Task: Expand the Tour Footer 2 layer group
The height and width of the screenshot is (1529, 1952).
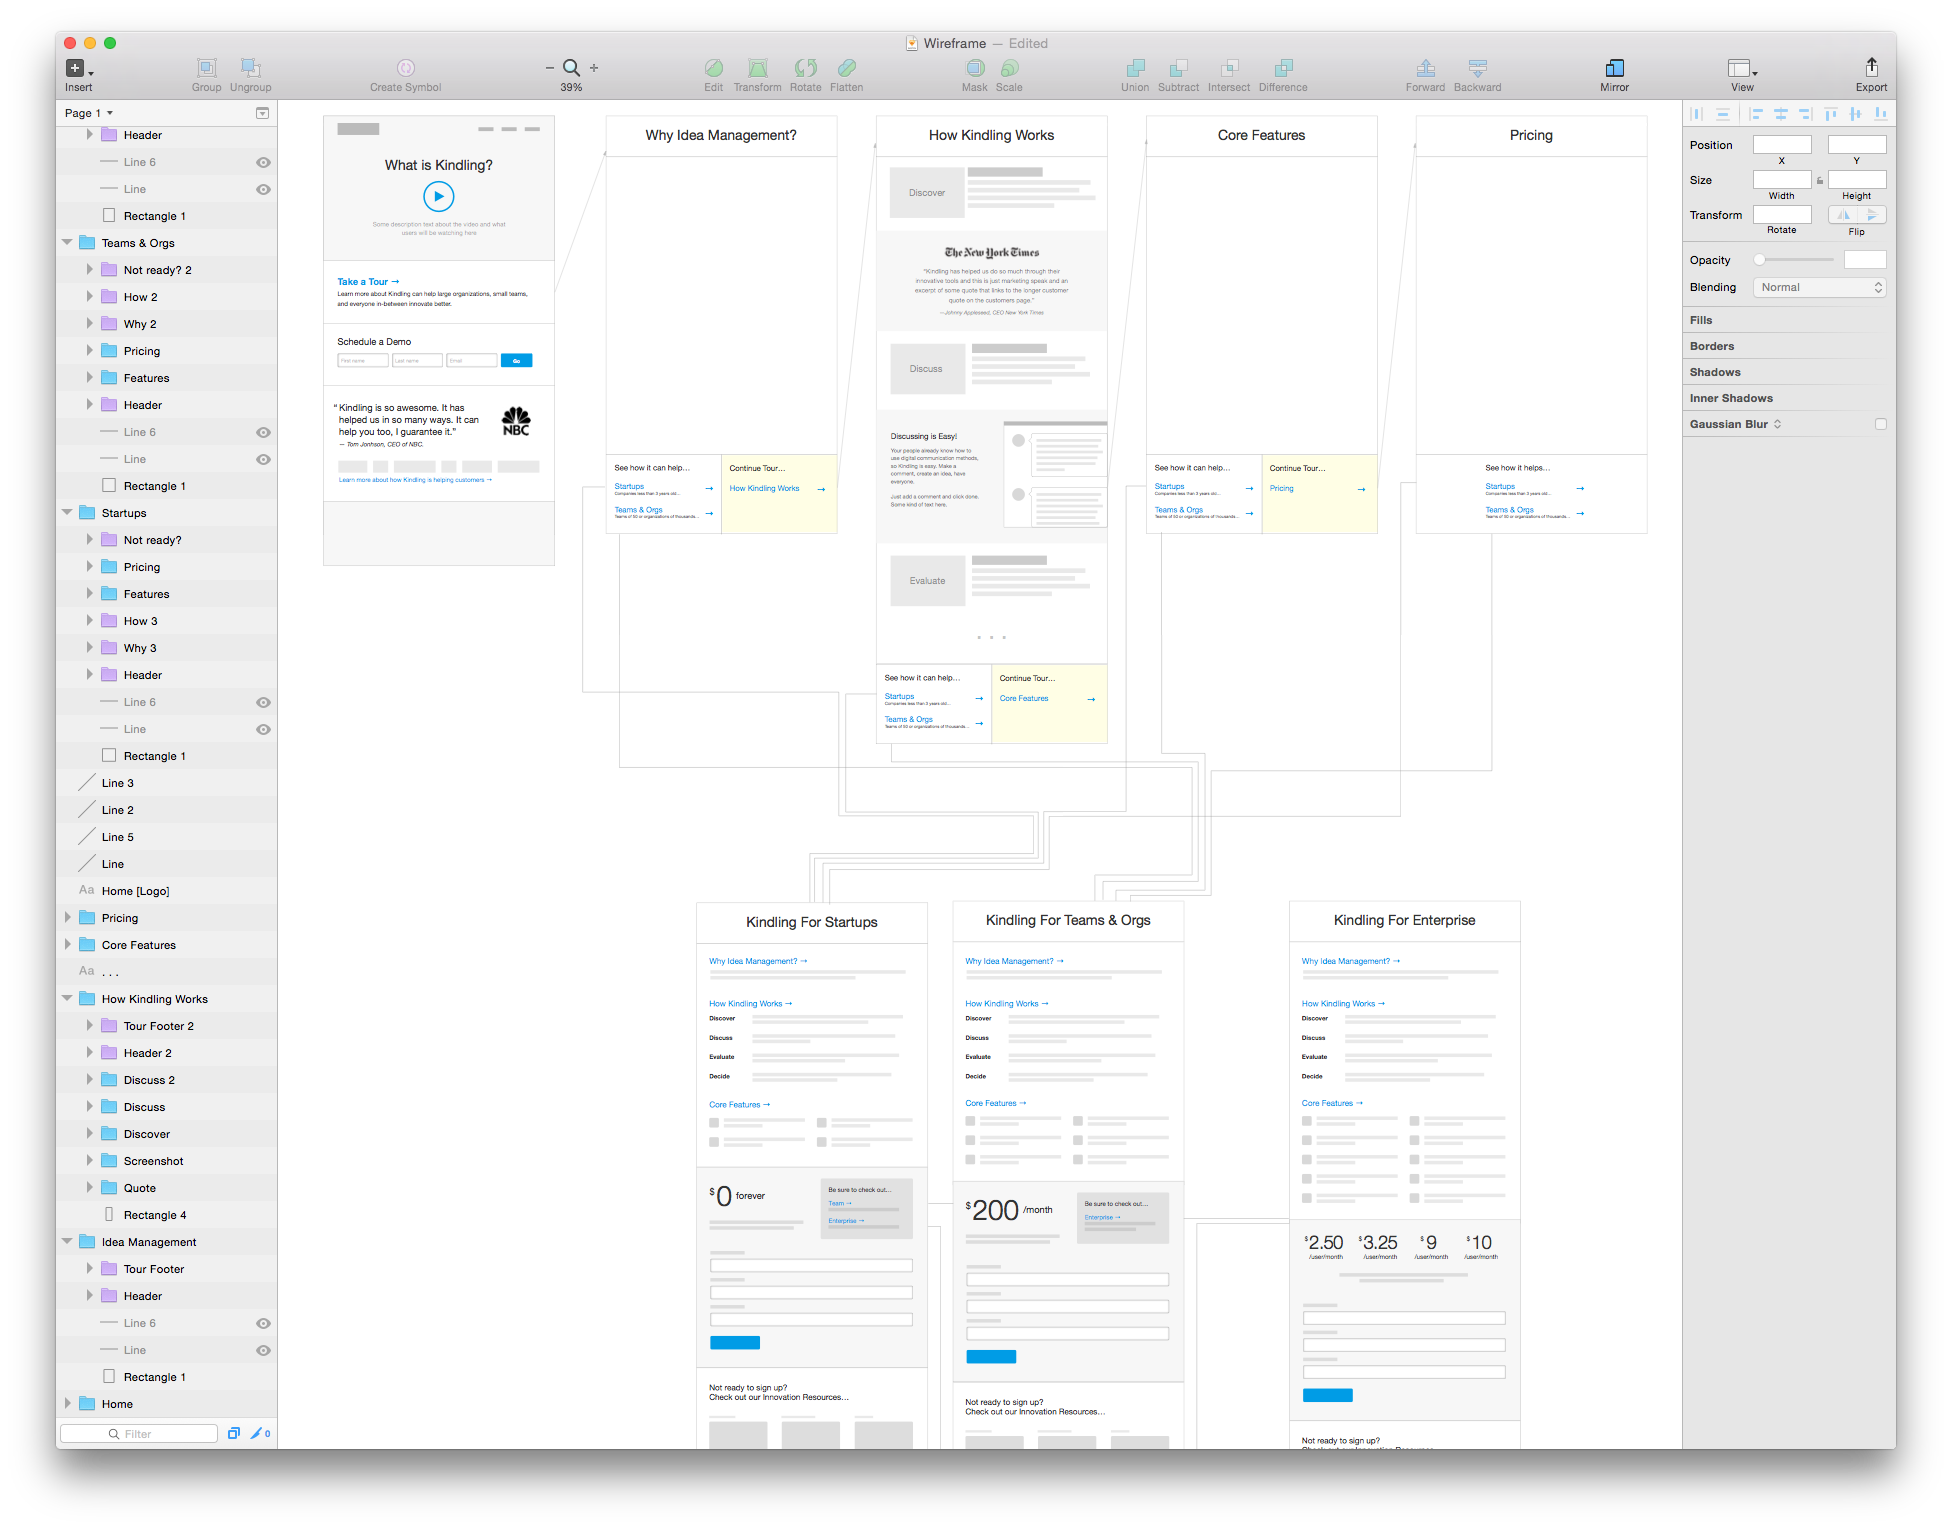Action: [89, 1026]
